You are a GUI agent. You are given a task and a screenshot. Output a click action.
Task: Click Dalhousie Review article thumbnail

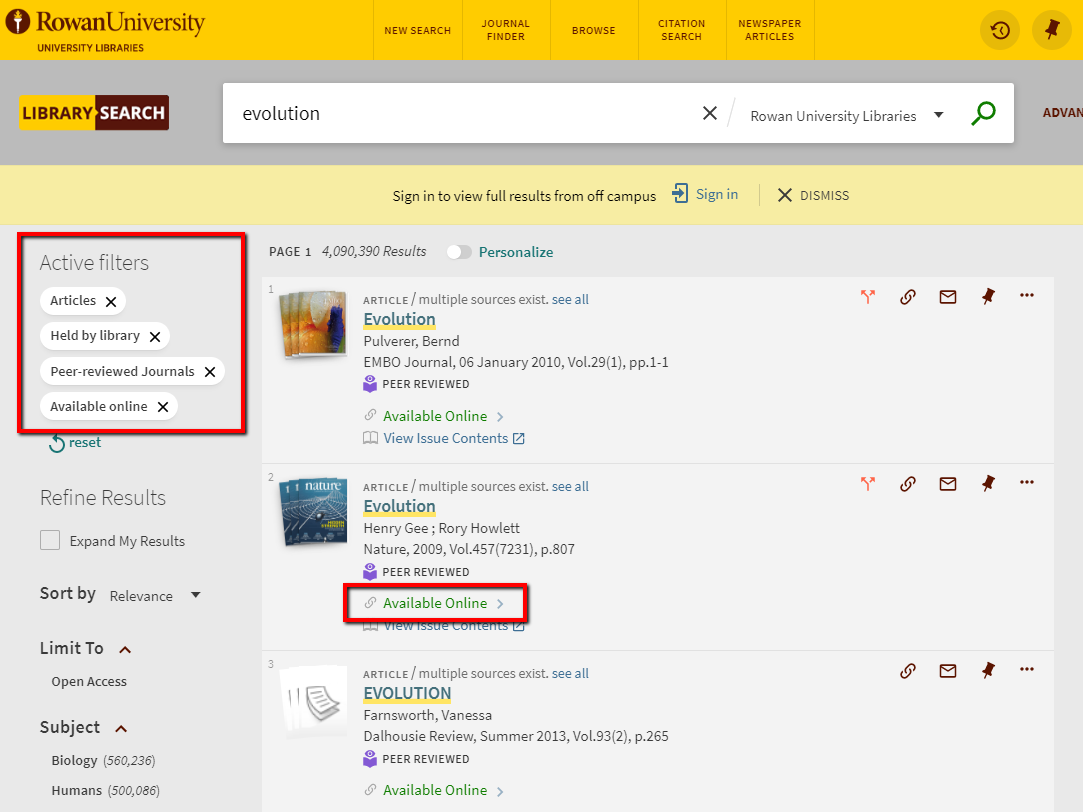coord(313,702)
